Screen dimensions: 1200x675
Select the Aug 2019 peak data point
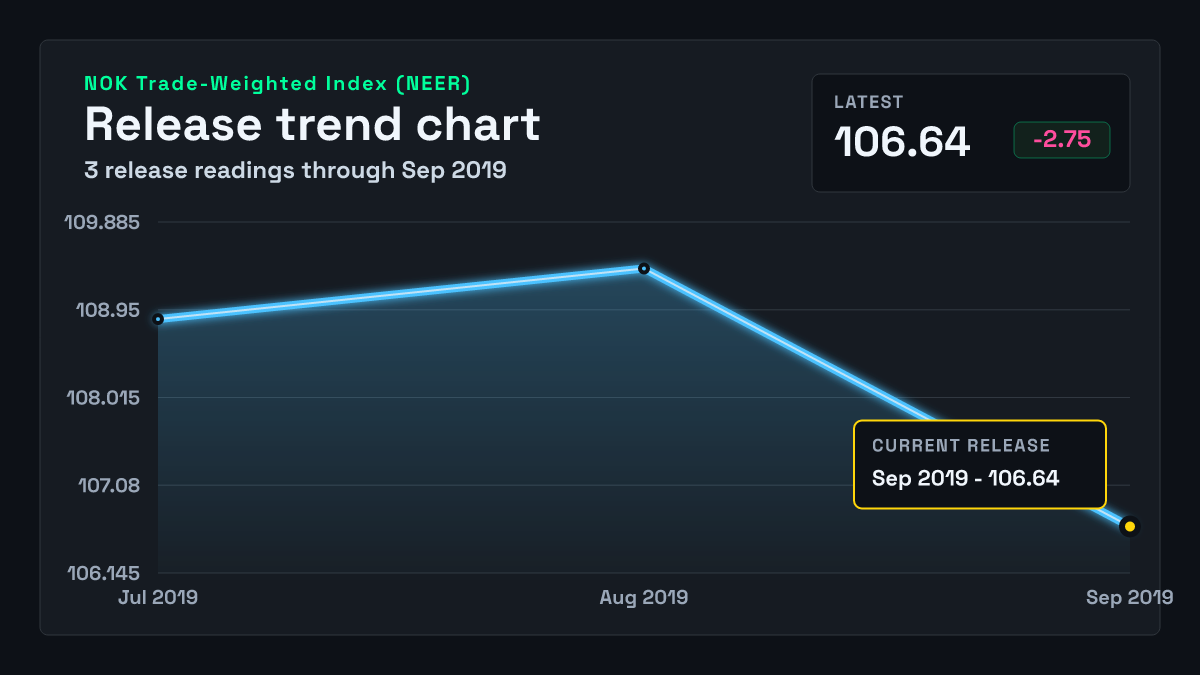coord(644,268)
